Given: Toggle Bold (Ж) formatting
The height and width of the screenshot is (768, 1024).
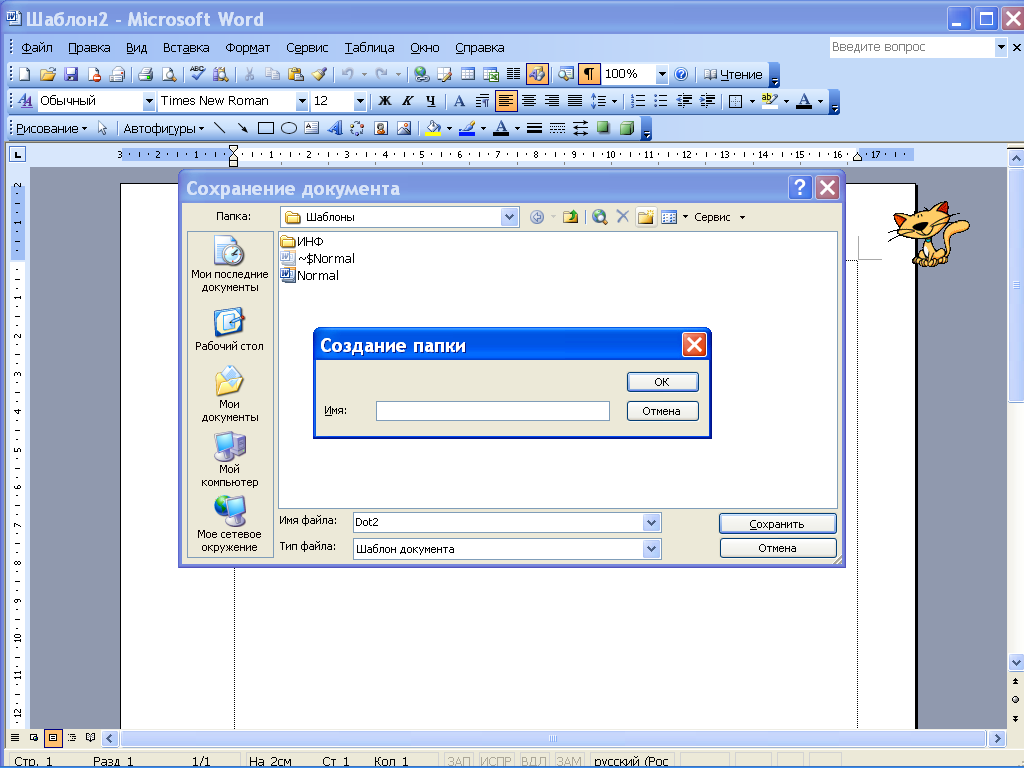Looking at the screenshot, I should coord(385,101).
